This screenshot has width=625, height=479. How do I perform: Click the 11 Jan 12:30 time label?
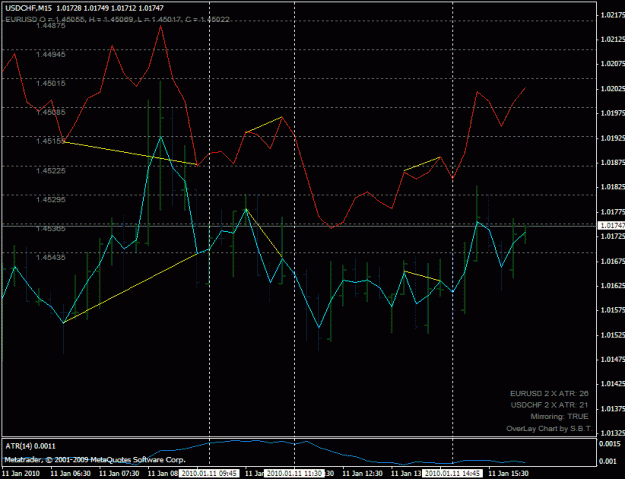tap(363, 473)
